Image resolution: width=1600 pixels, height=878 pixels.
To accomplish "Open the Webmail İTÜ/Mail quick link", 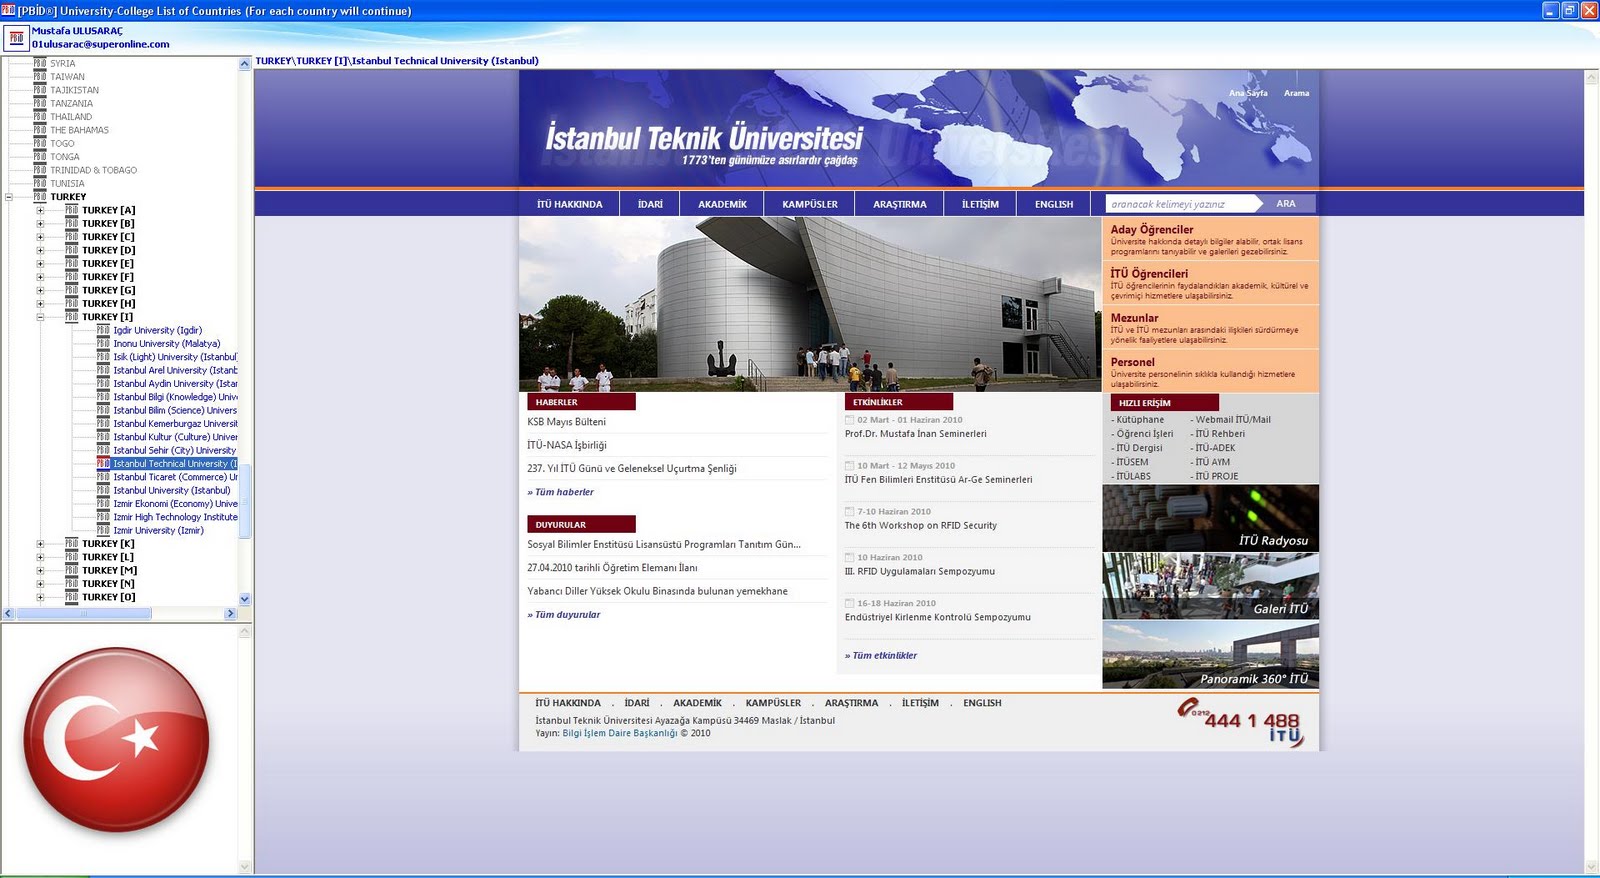I will pos(1231,420).
